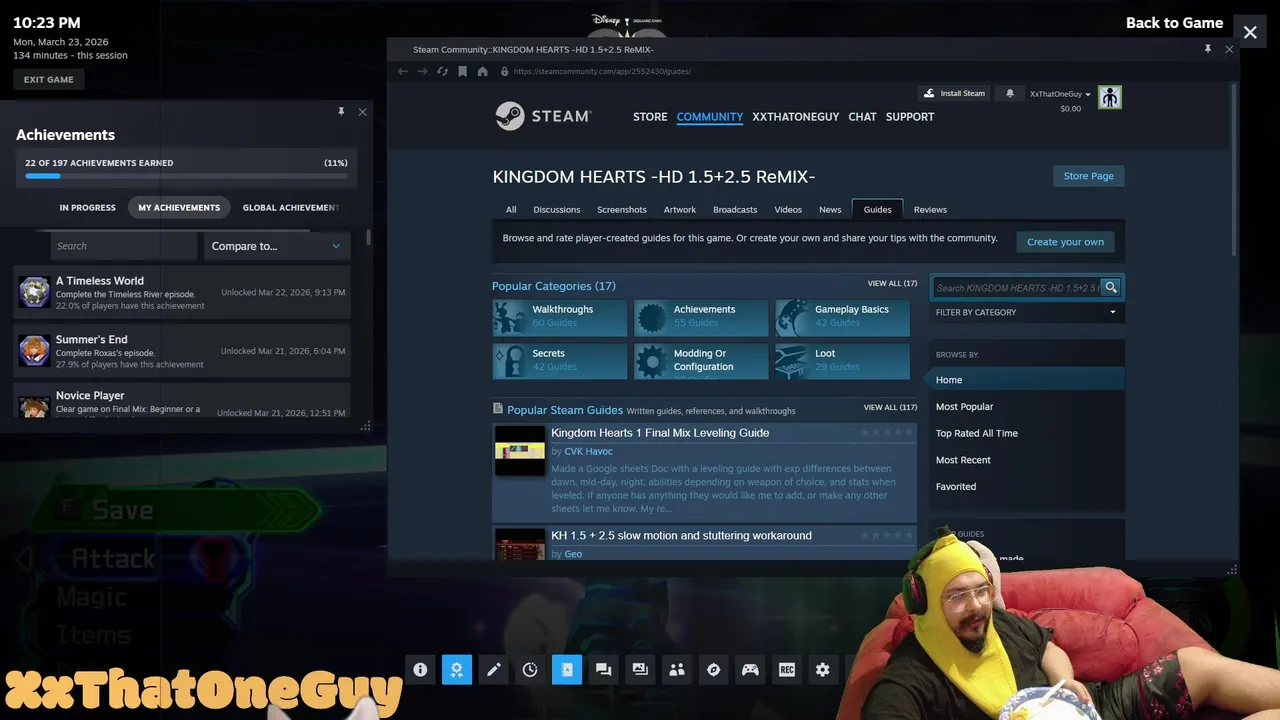This screenshot has height=720, width=1280.
Task: Switch to In Progress achievements tab
Action: point(88,208)
